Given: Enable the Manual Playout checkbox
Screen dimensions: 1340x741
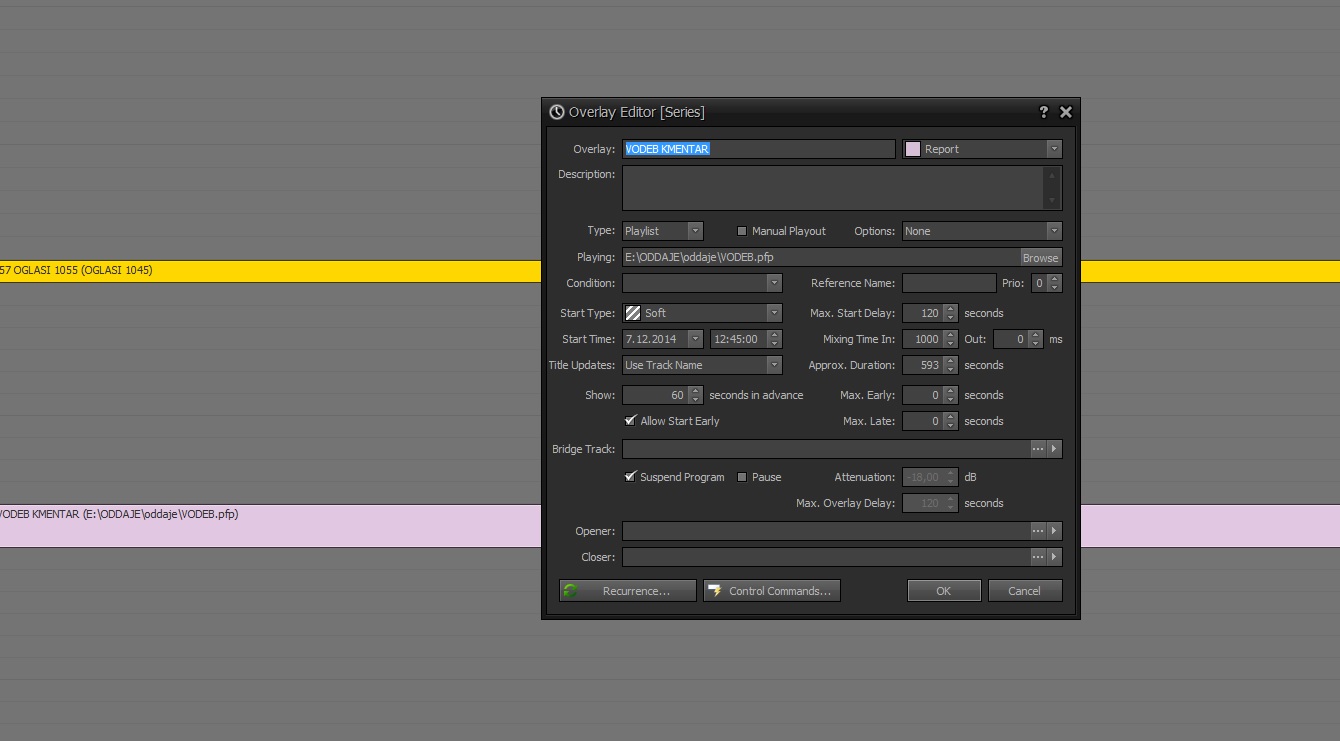Looking at the screenshot, I should (742, 231).
